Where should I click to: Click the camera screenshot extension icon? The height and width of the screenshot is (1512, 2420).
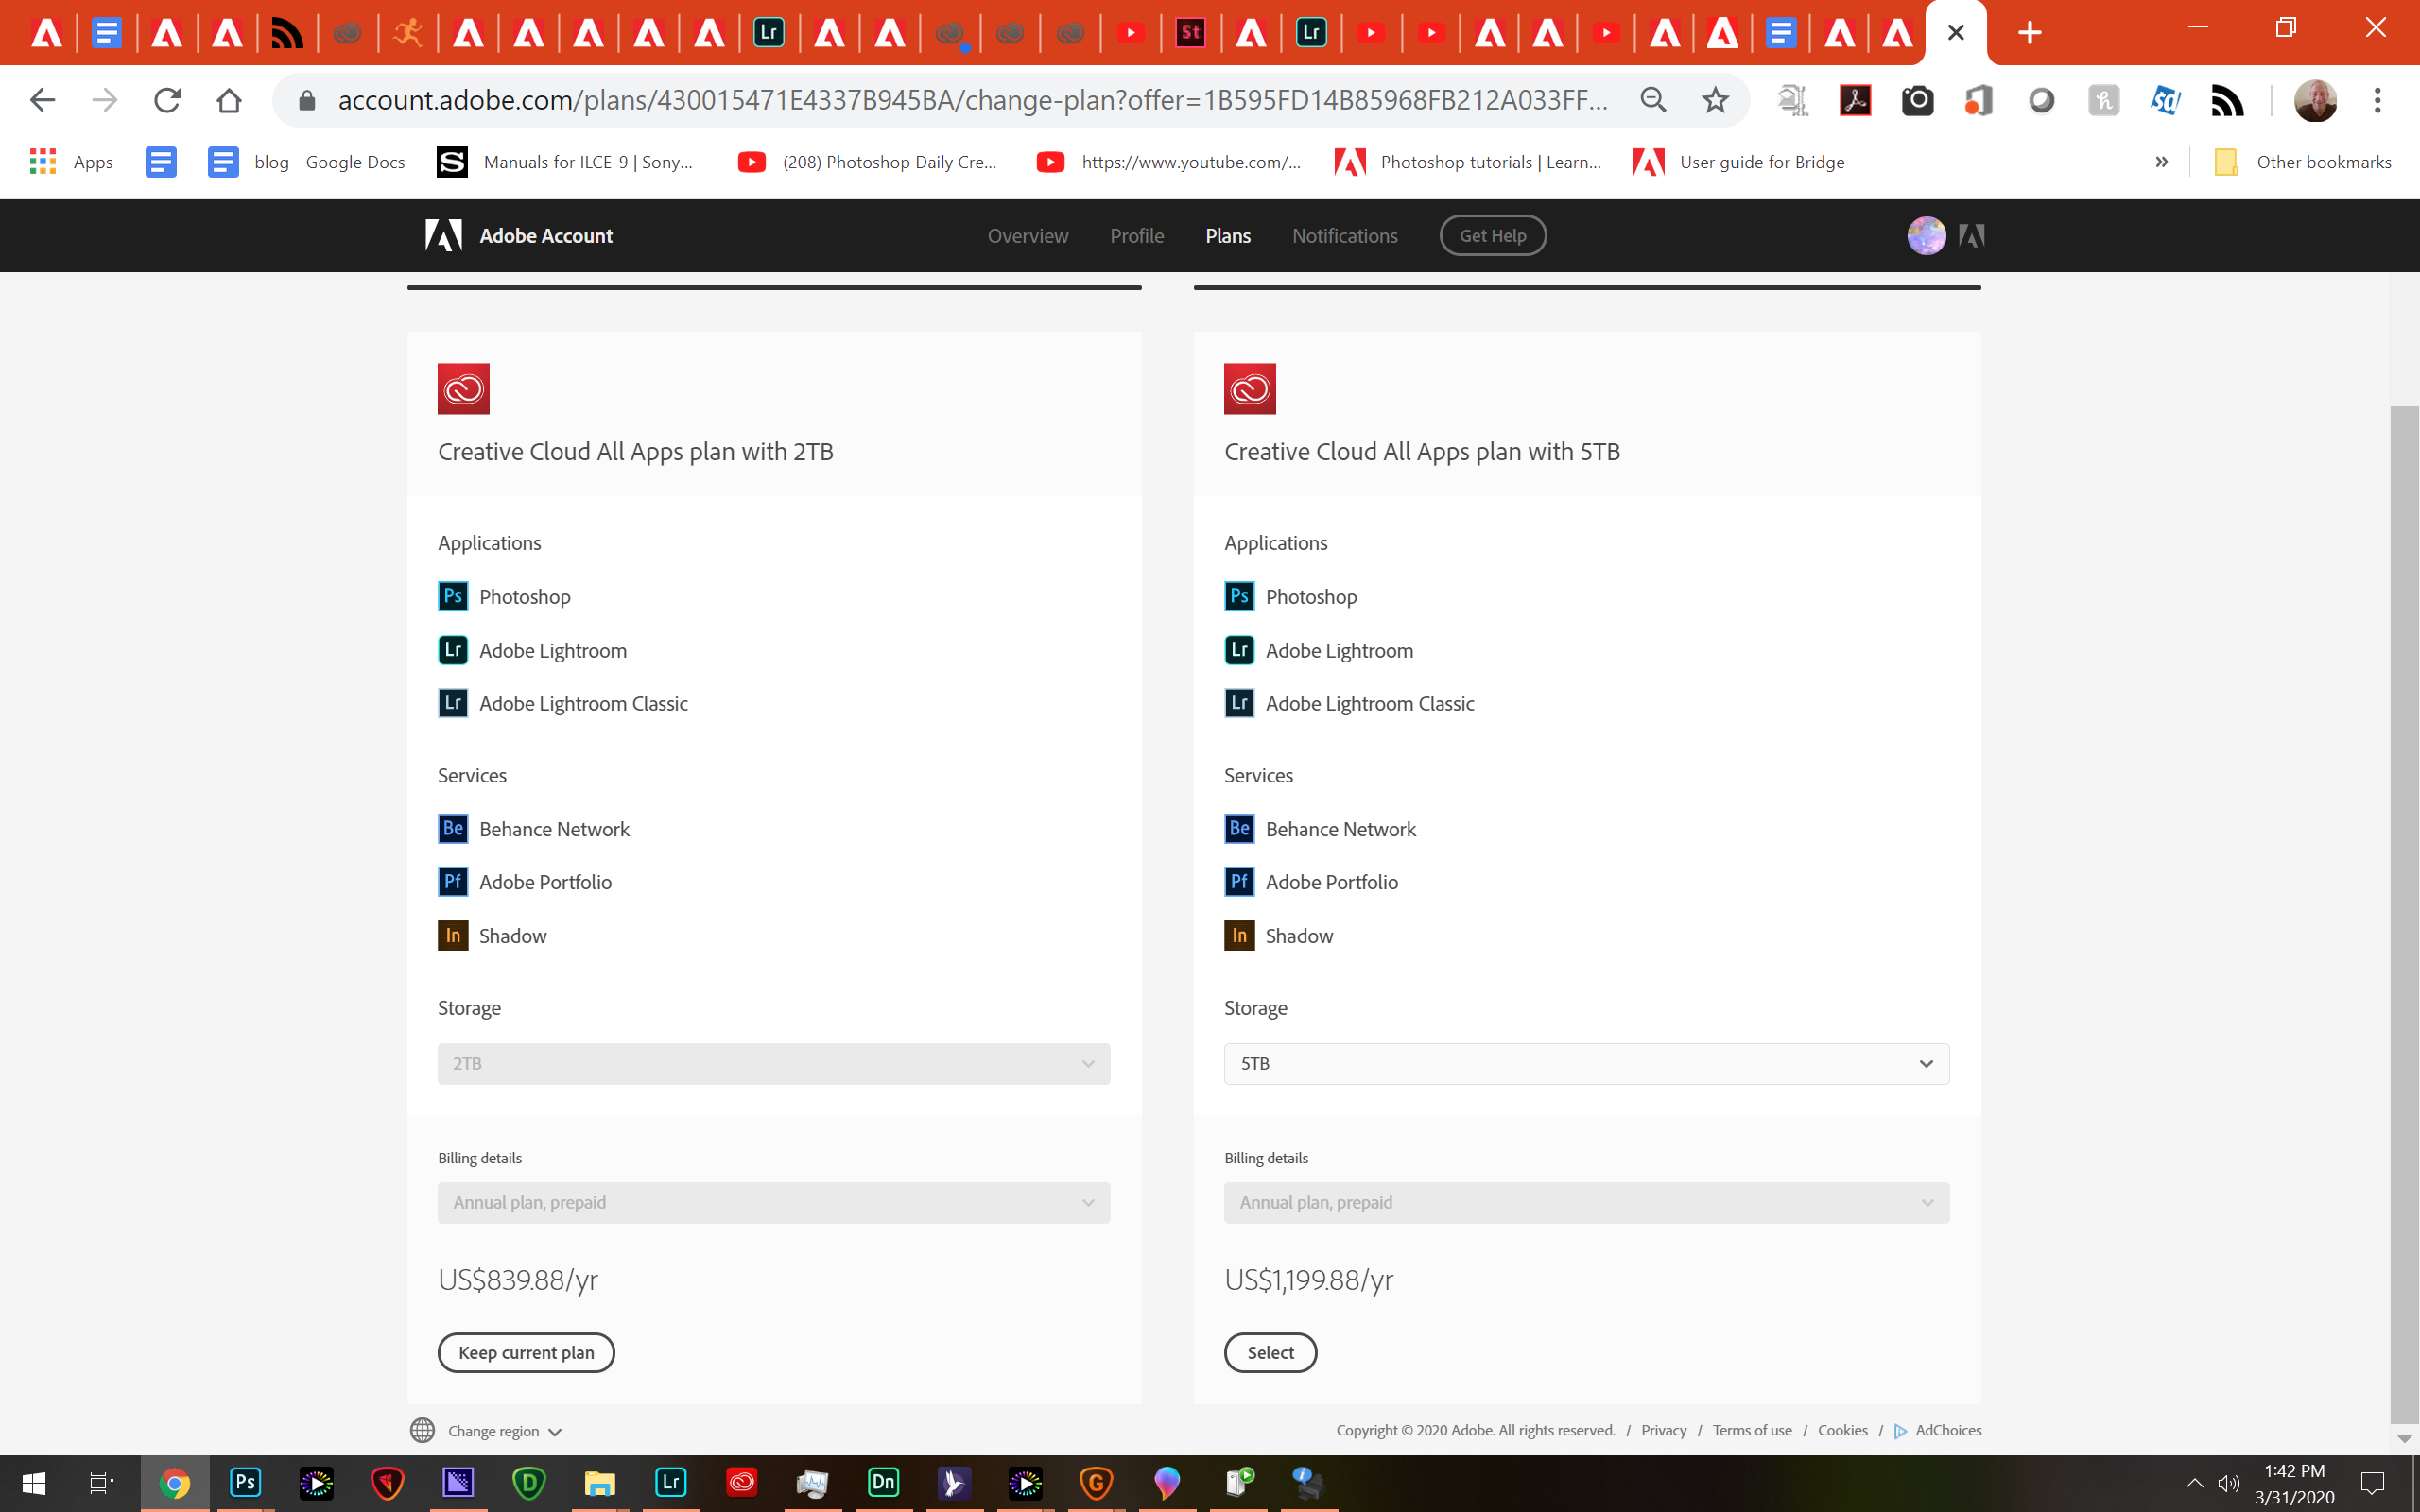tap(1917, 100)
